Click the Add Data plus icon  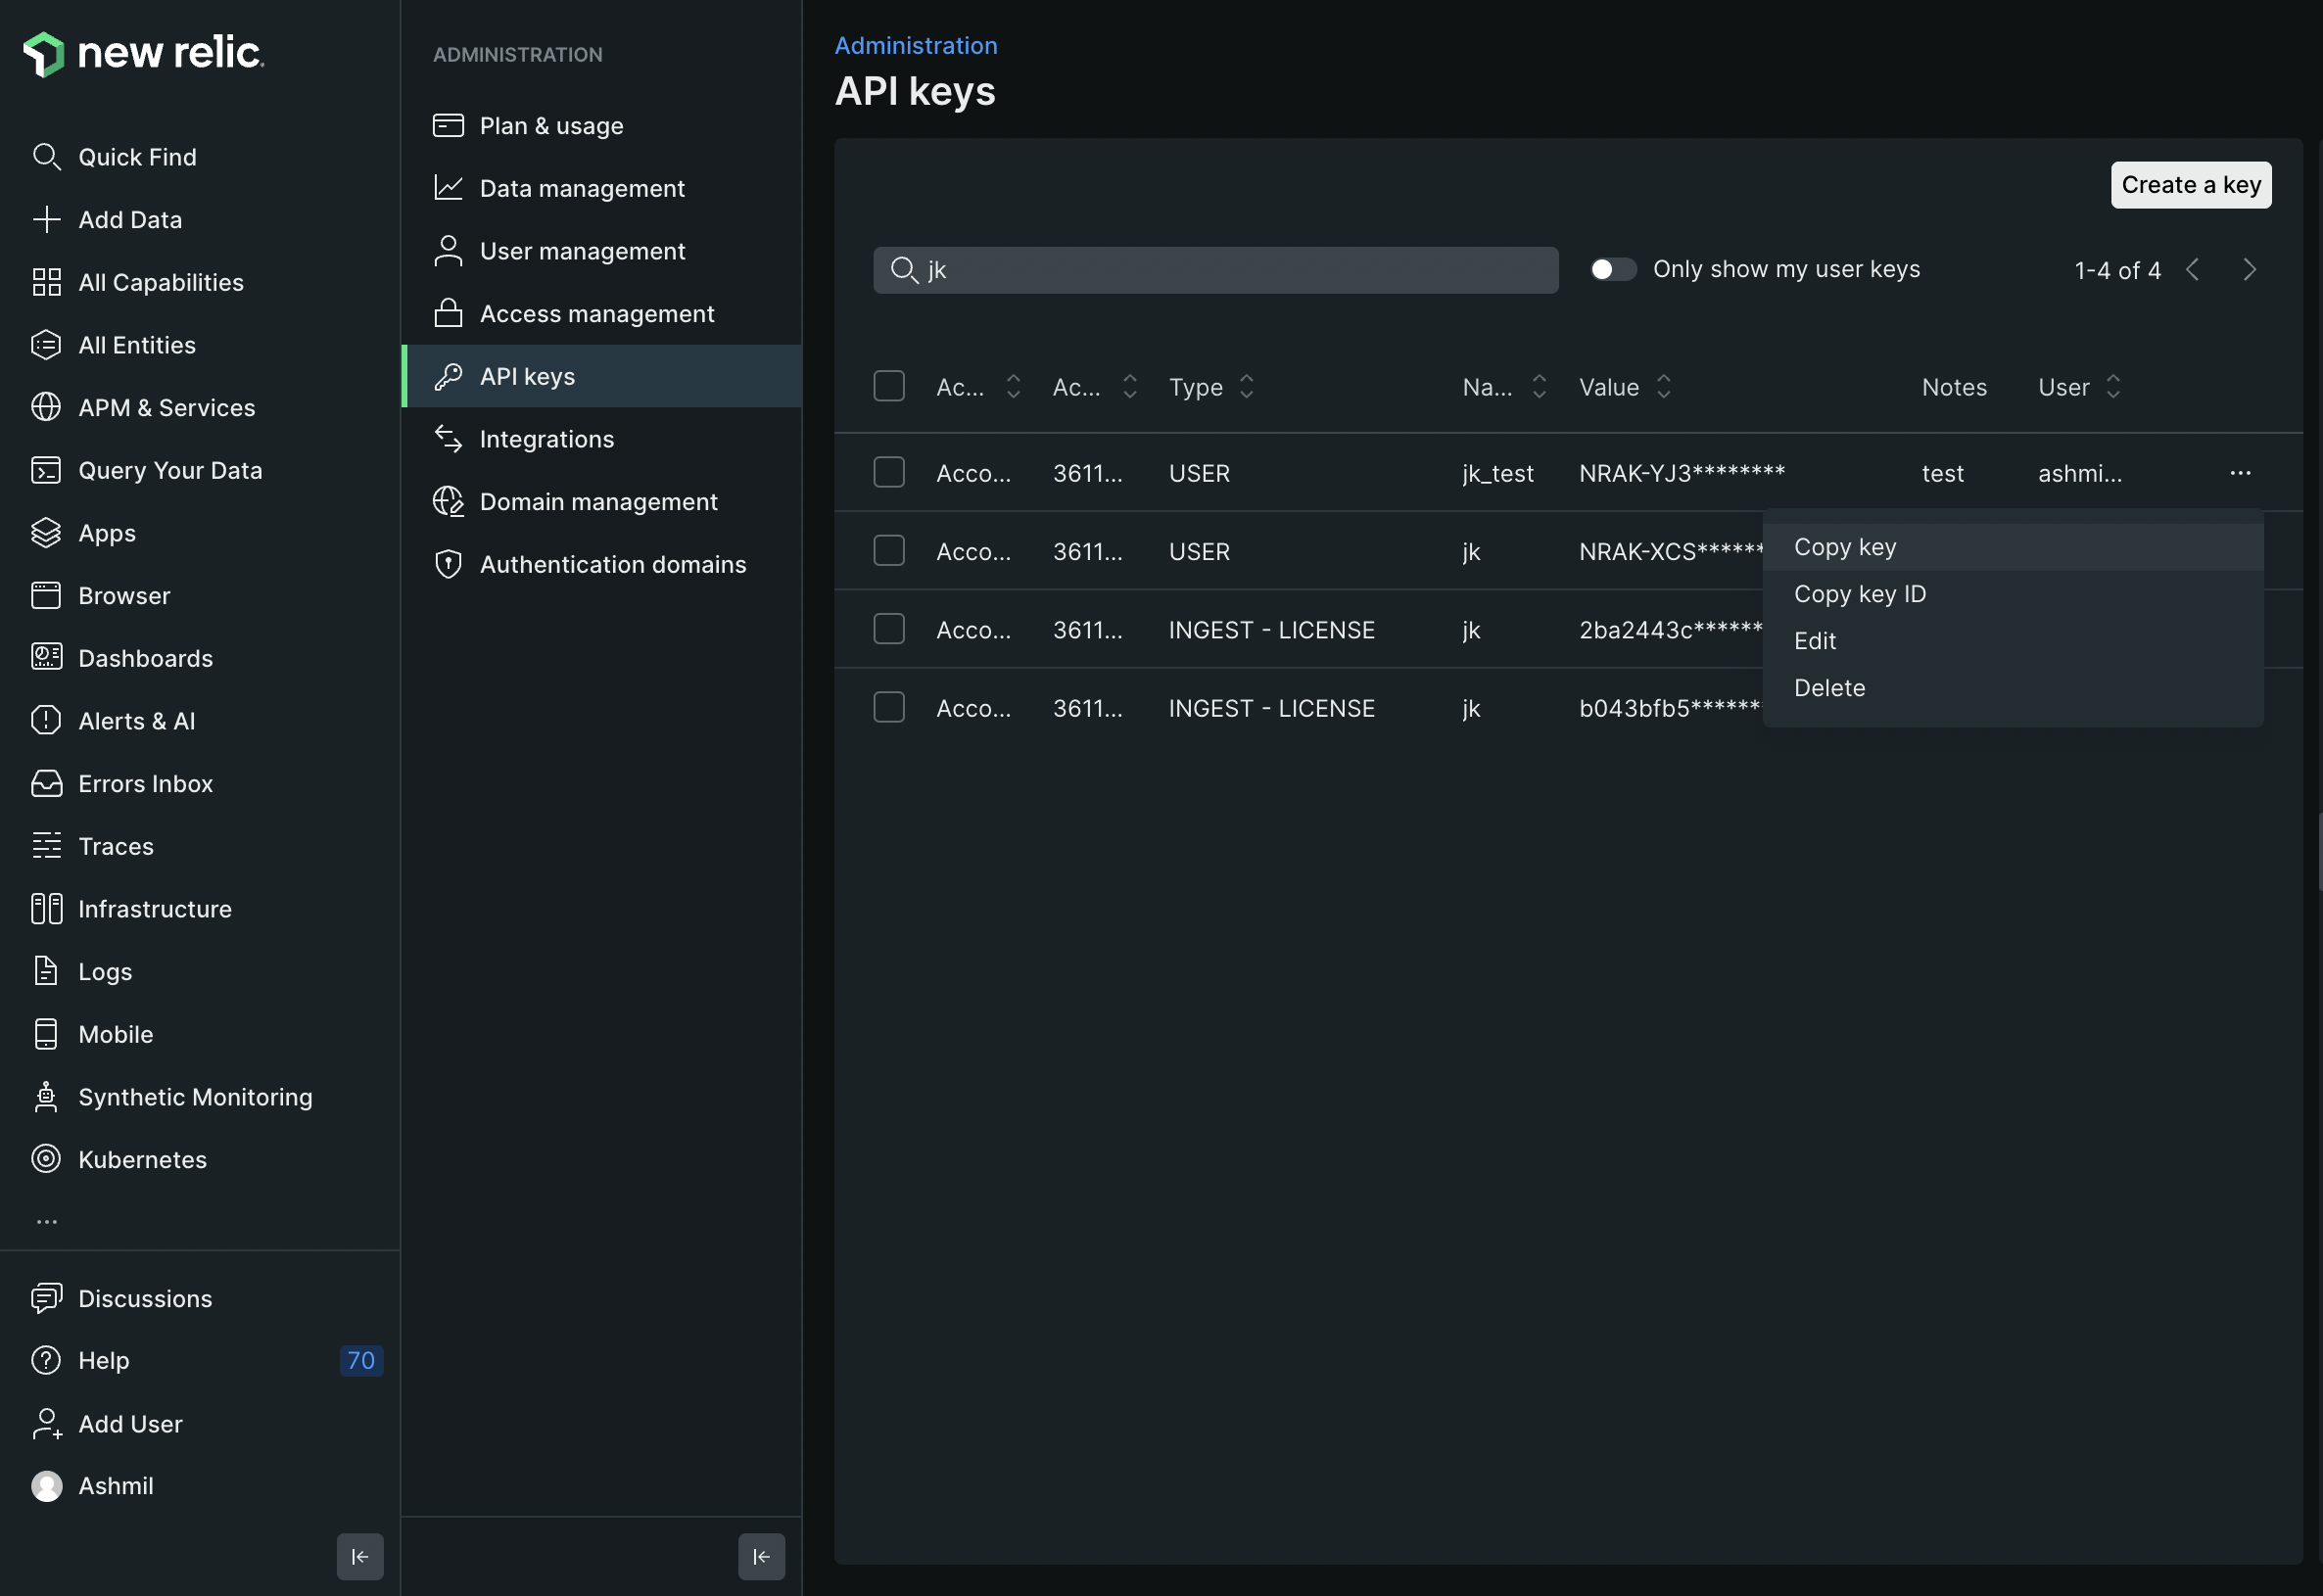pyautogui.click(x=46, y=220)
